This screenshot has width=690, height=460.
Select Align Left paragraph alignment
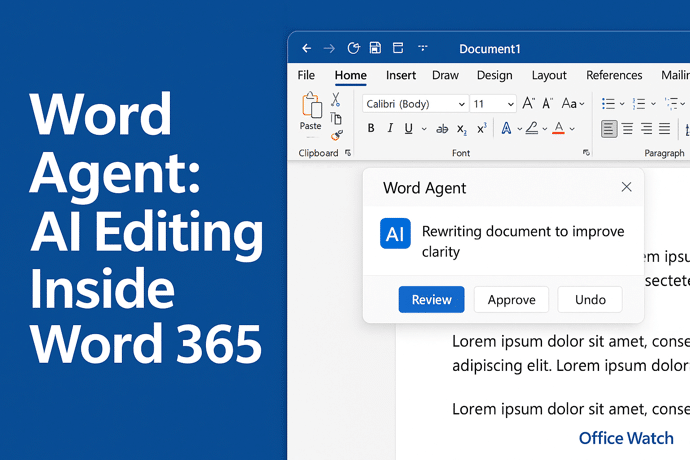coord(609,129)
